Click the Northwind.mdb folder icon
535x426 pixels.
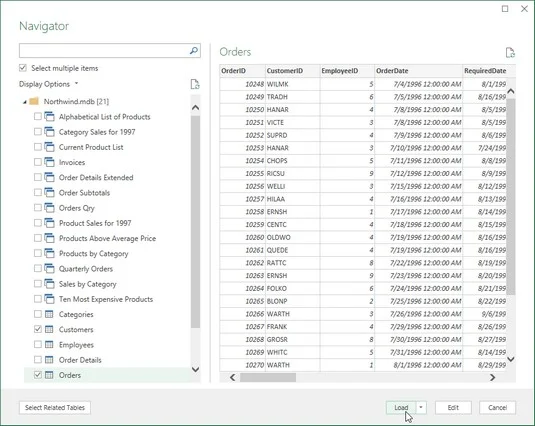point(34,101)
